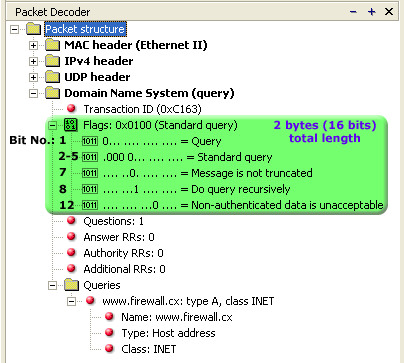Click the Domain Name System folder icon
This screenshot has height=363, width=404.
click(52, 93)
